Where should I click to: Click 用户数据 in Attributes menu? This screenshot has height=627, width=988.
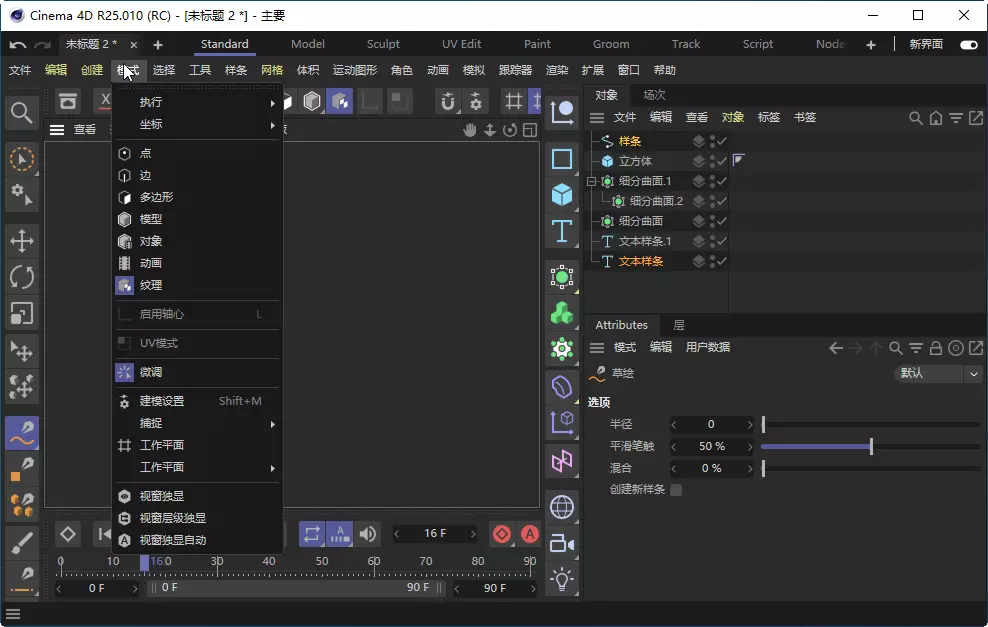click(x=708, y=347)
